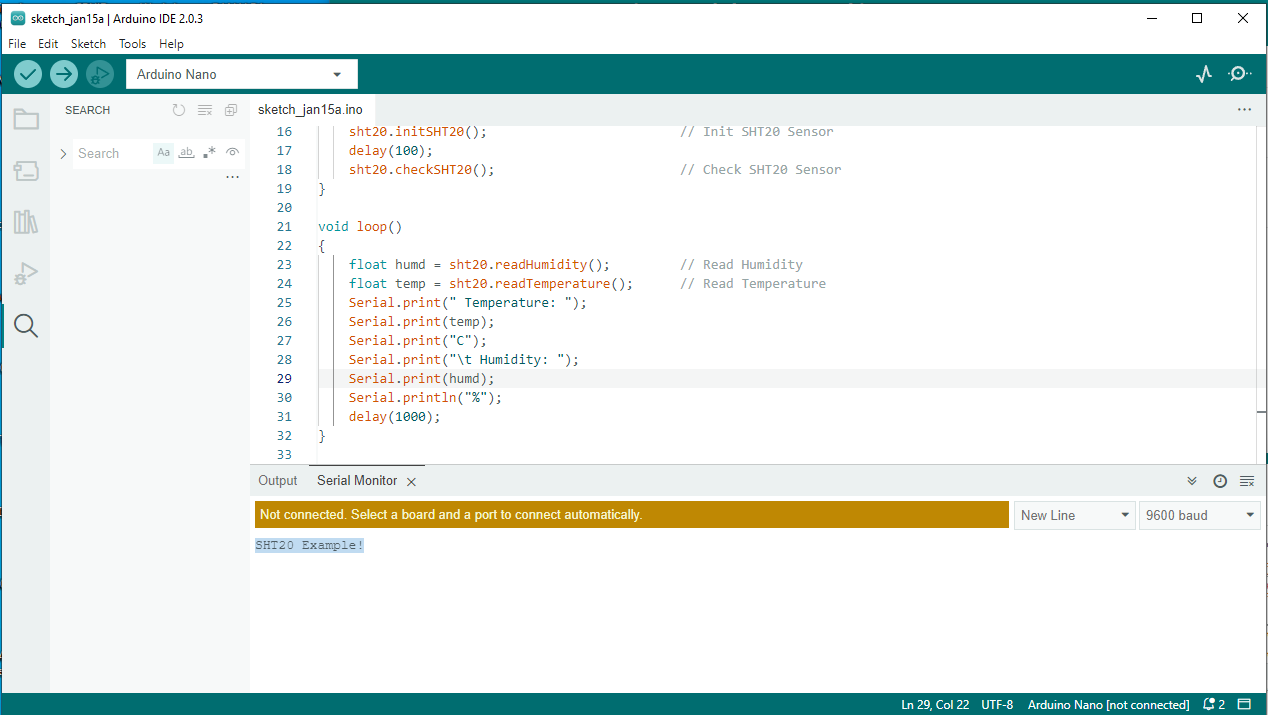Click line number 21 in gutter
Screen dimensions: 1268x715
(284, 227)
